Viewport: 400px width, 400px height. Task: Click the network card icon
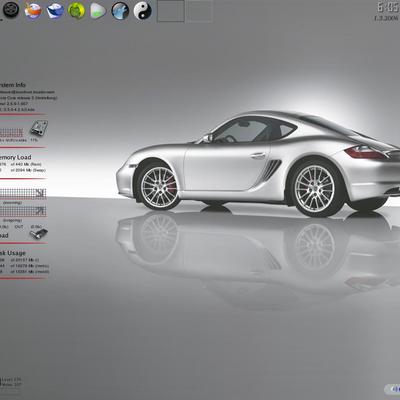[x=38, y=234]
